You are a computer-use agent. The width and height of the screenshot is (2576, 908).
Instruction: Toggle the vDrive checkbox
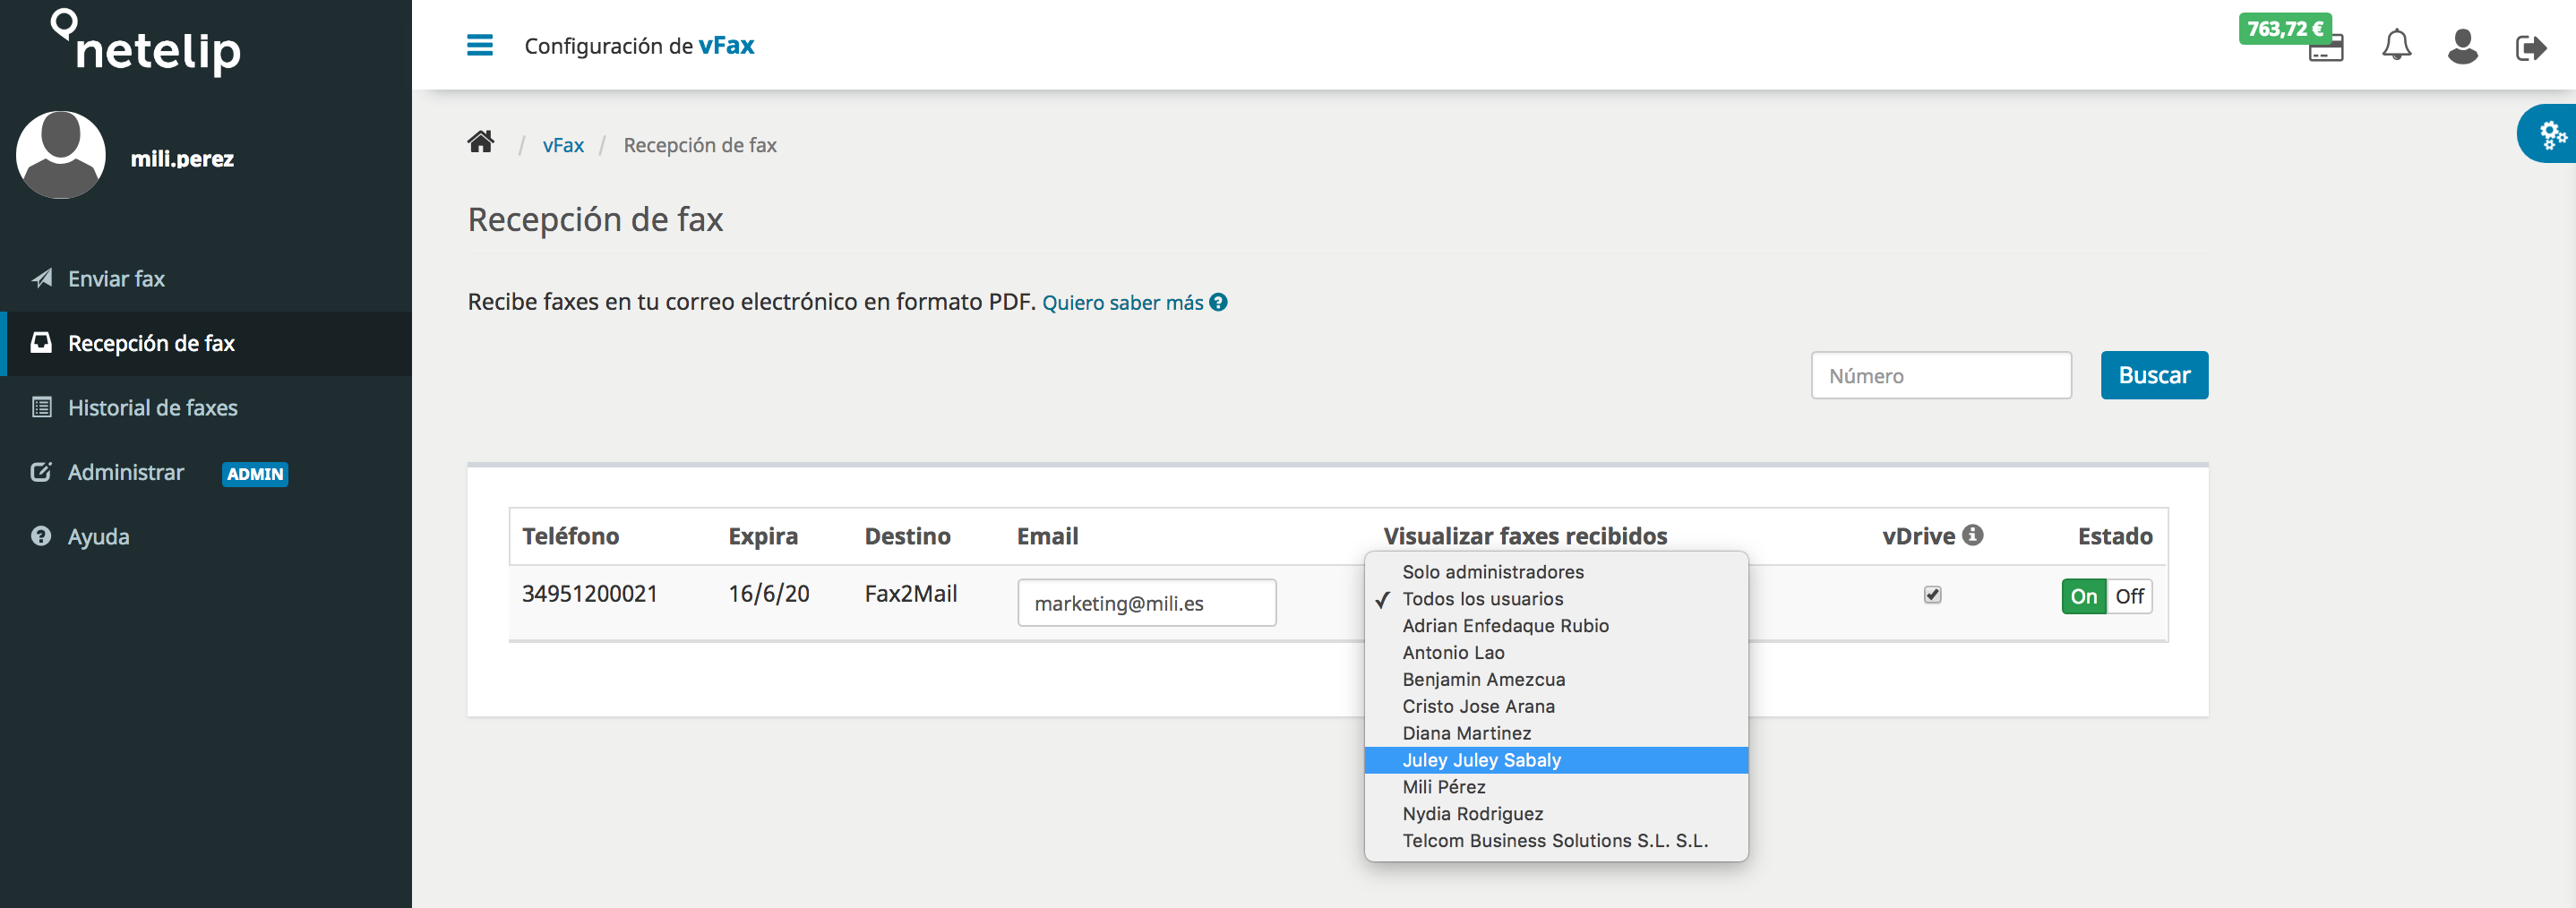point(1932,595)
